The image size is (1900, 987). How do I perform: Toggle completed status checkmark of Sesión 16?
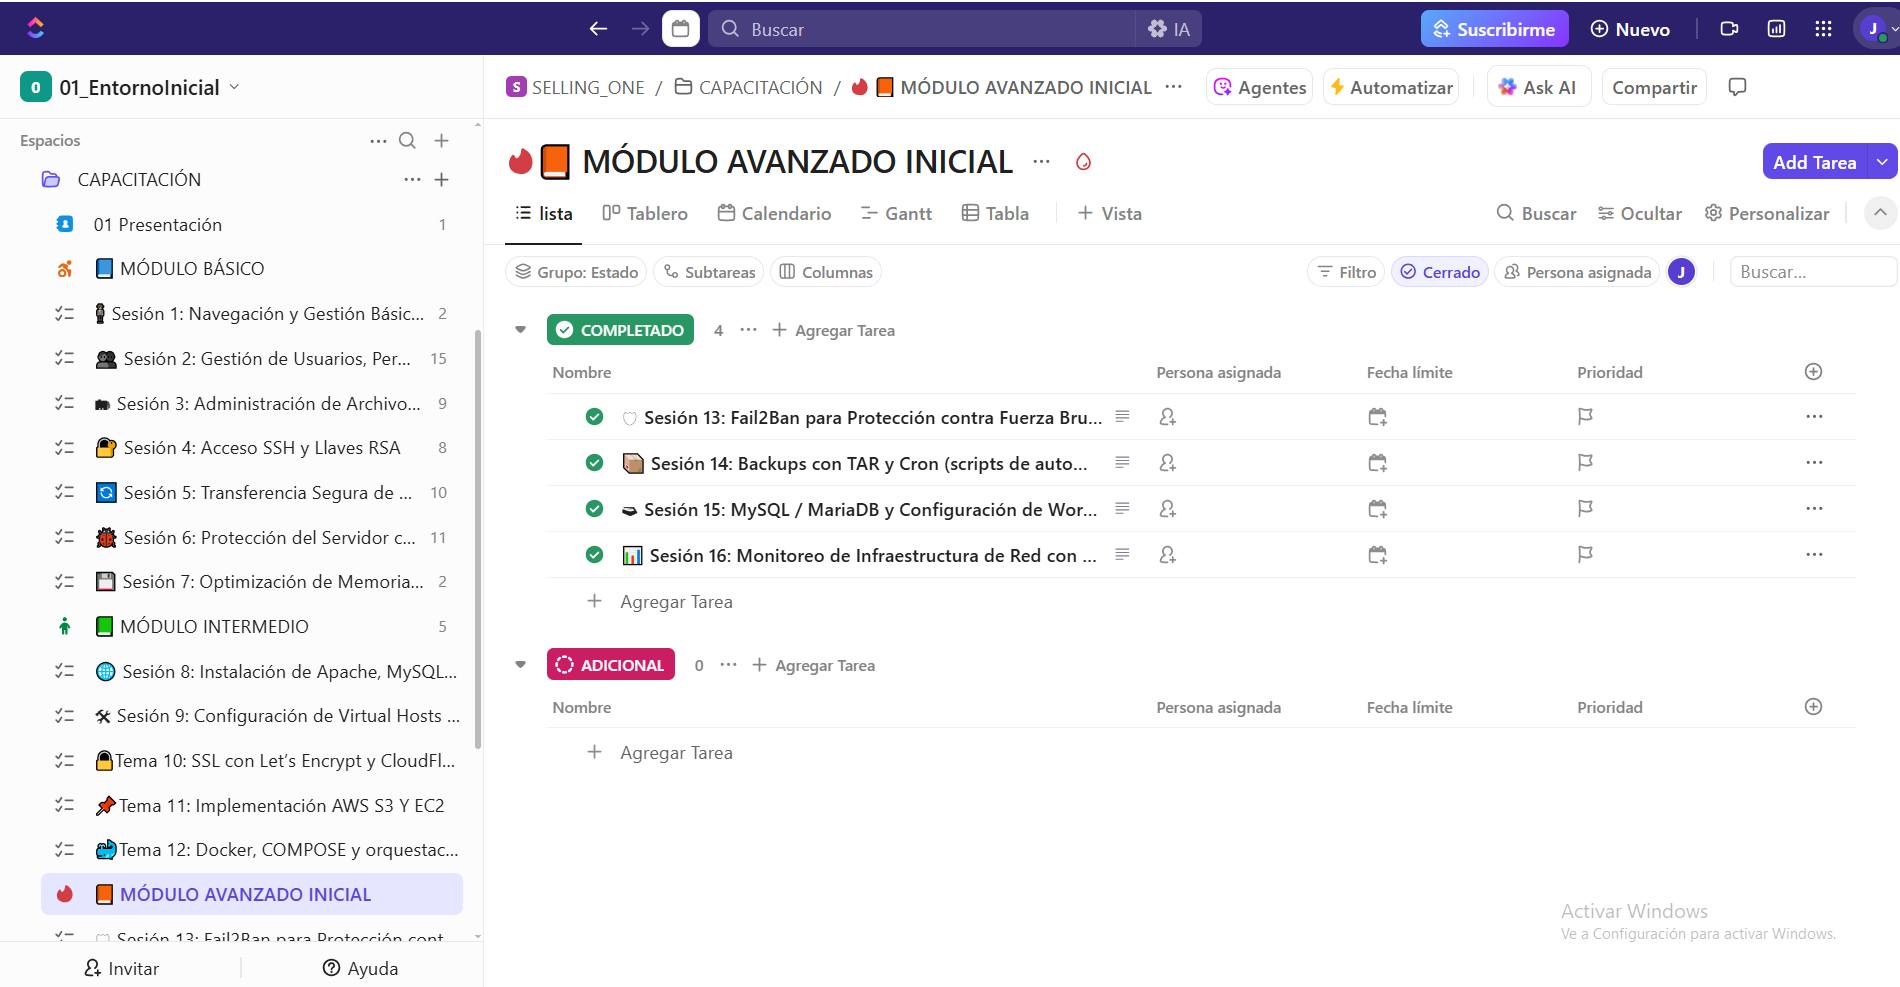coord(594,555)
